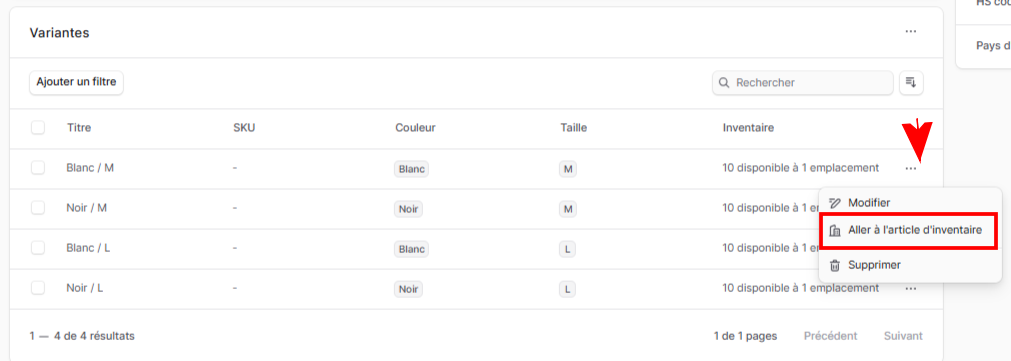Click inventory building icon in context menu

(x=835, y=231)
